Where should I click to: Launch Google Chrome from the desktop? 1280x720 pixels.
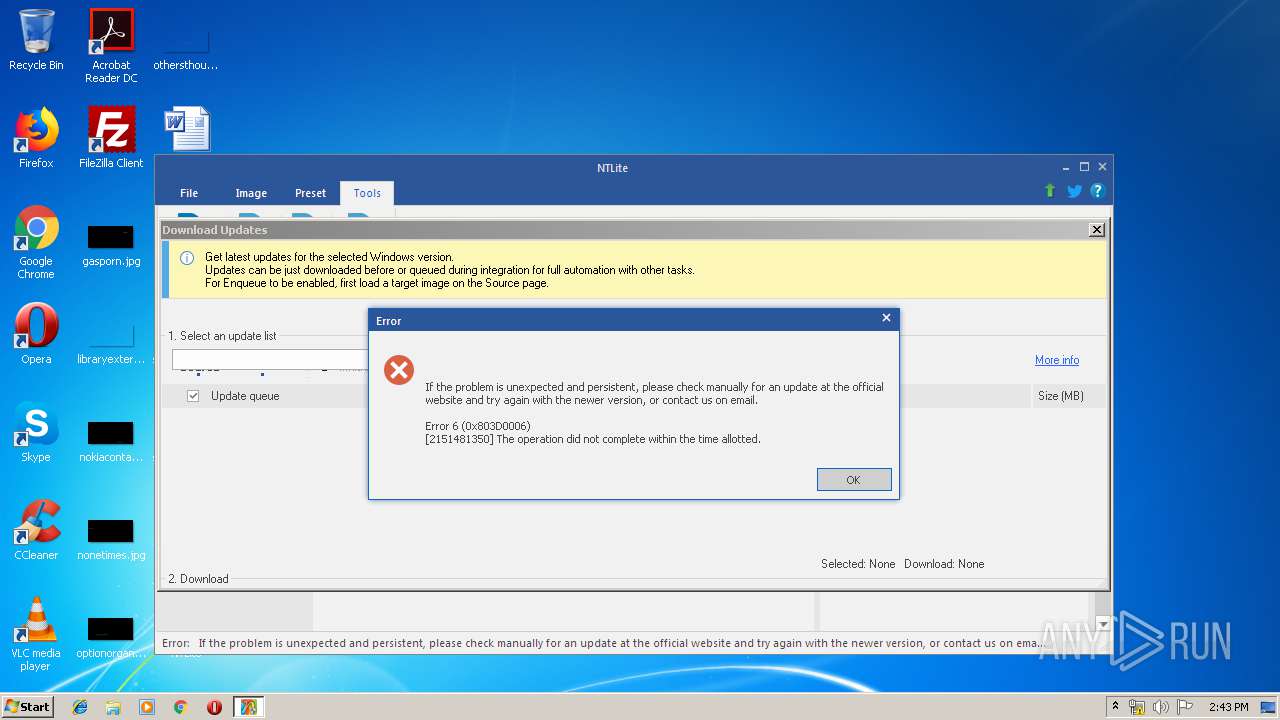pos(36,242)
